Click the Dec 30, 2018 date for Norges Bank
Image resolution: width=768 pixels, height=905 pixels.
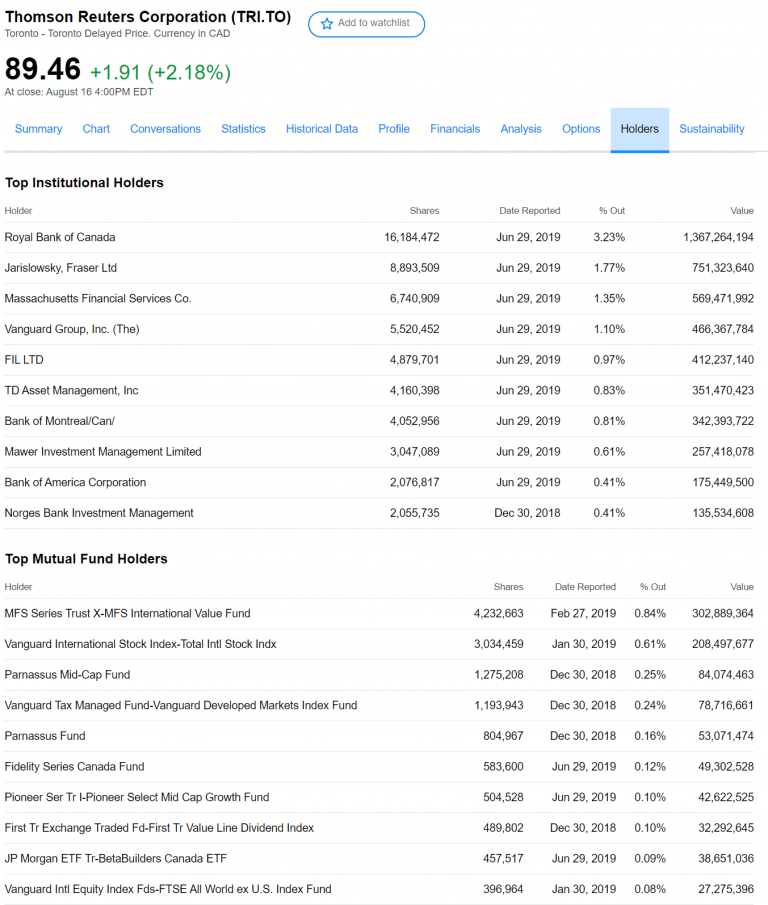527,513
